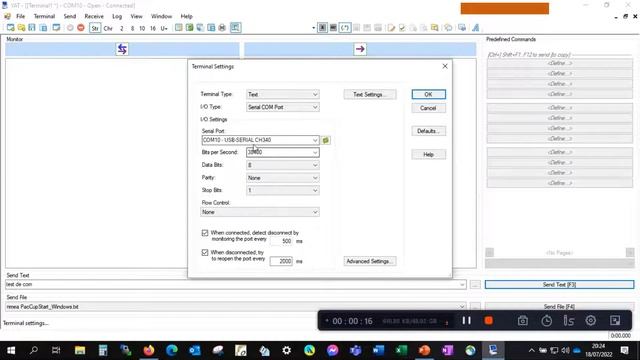Screen dimensions: 640x360
Task: Open the Log menu
Action: tap(117, 16)
